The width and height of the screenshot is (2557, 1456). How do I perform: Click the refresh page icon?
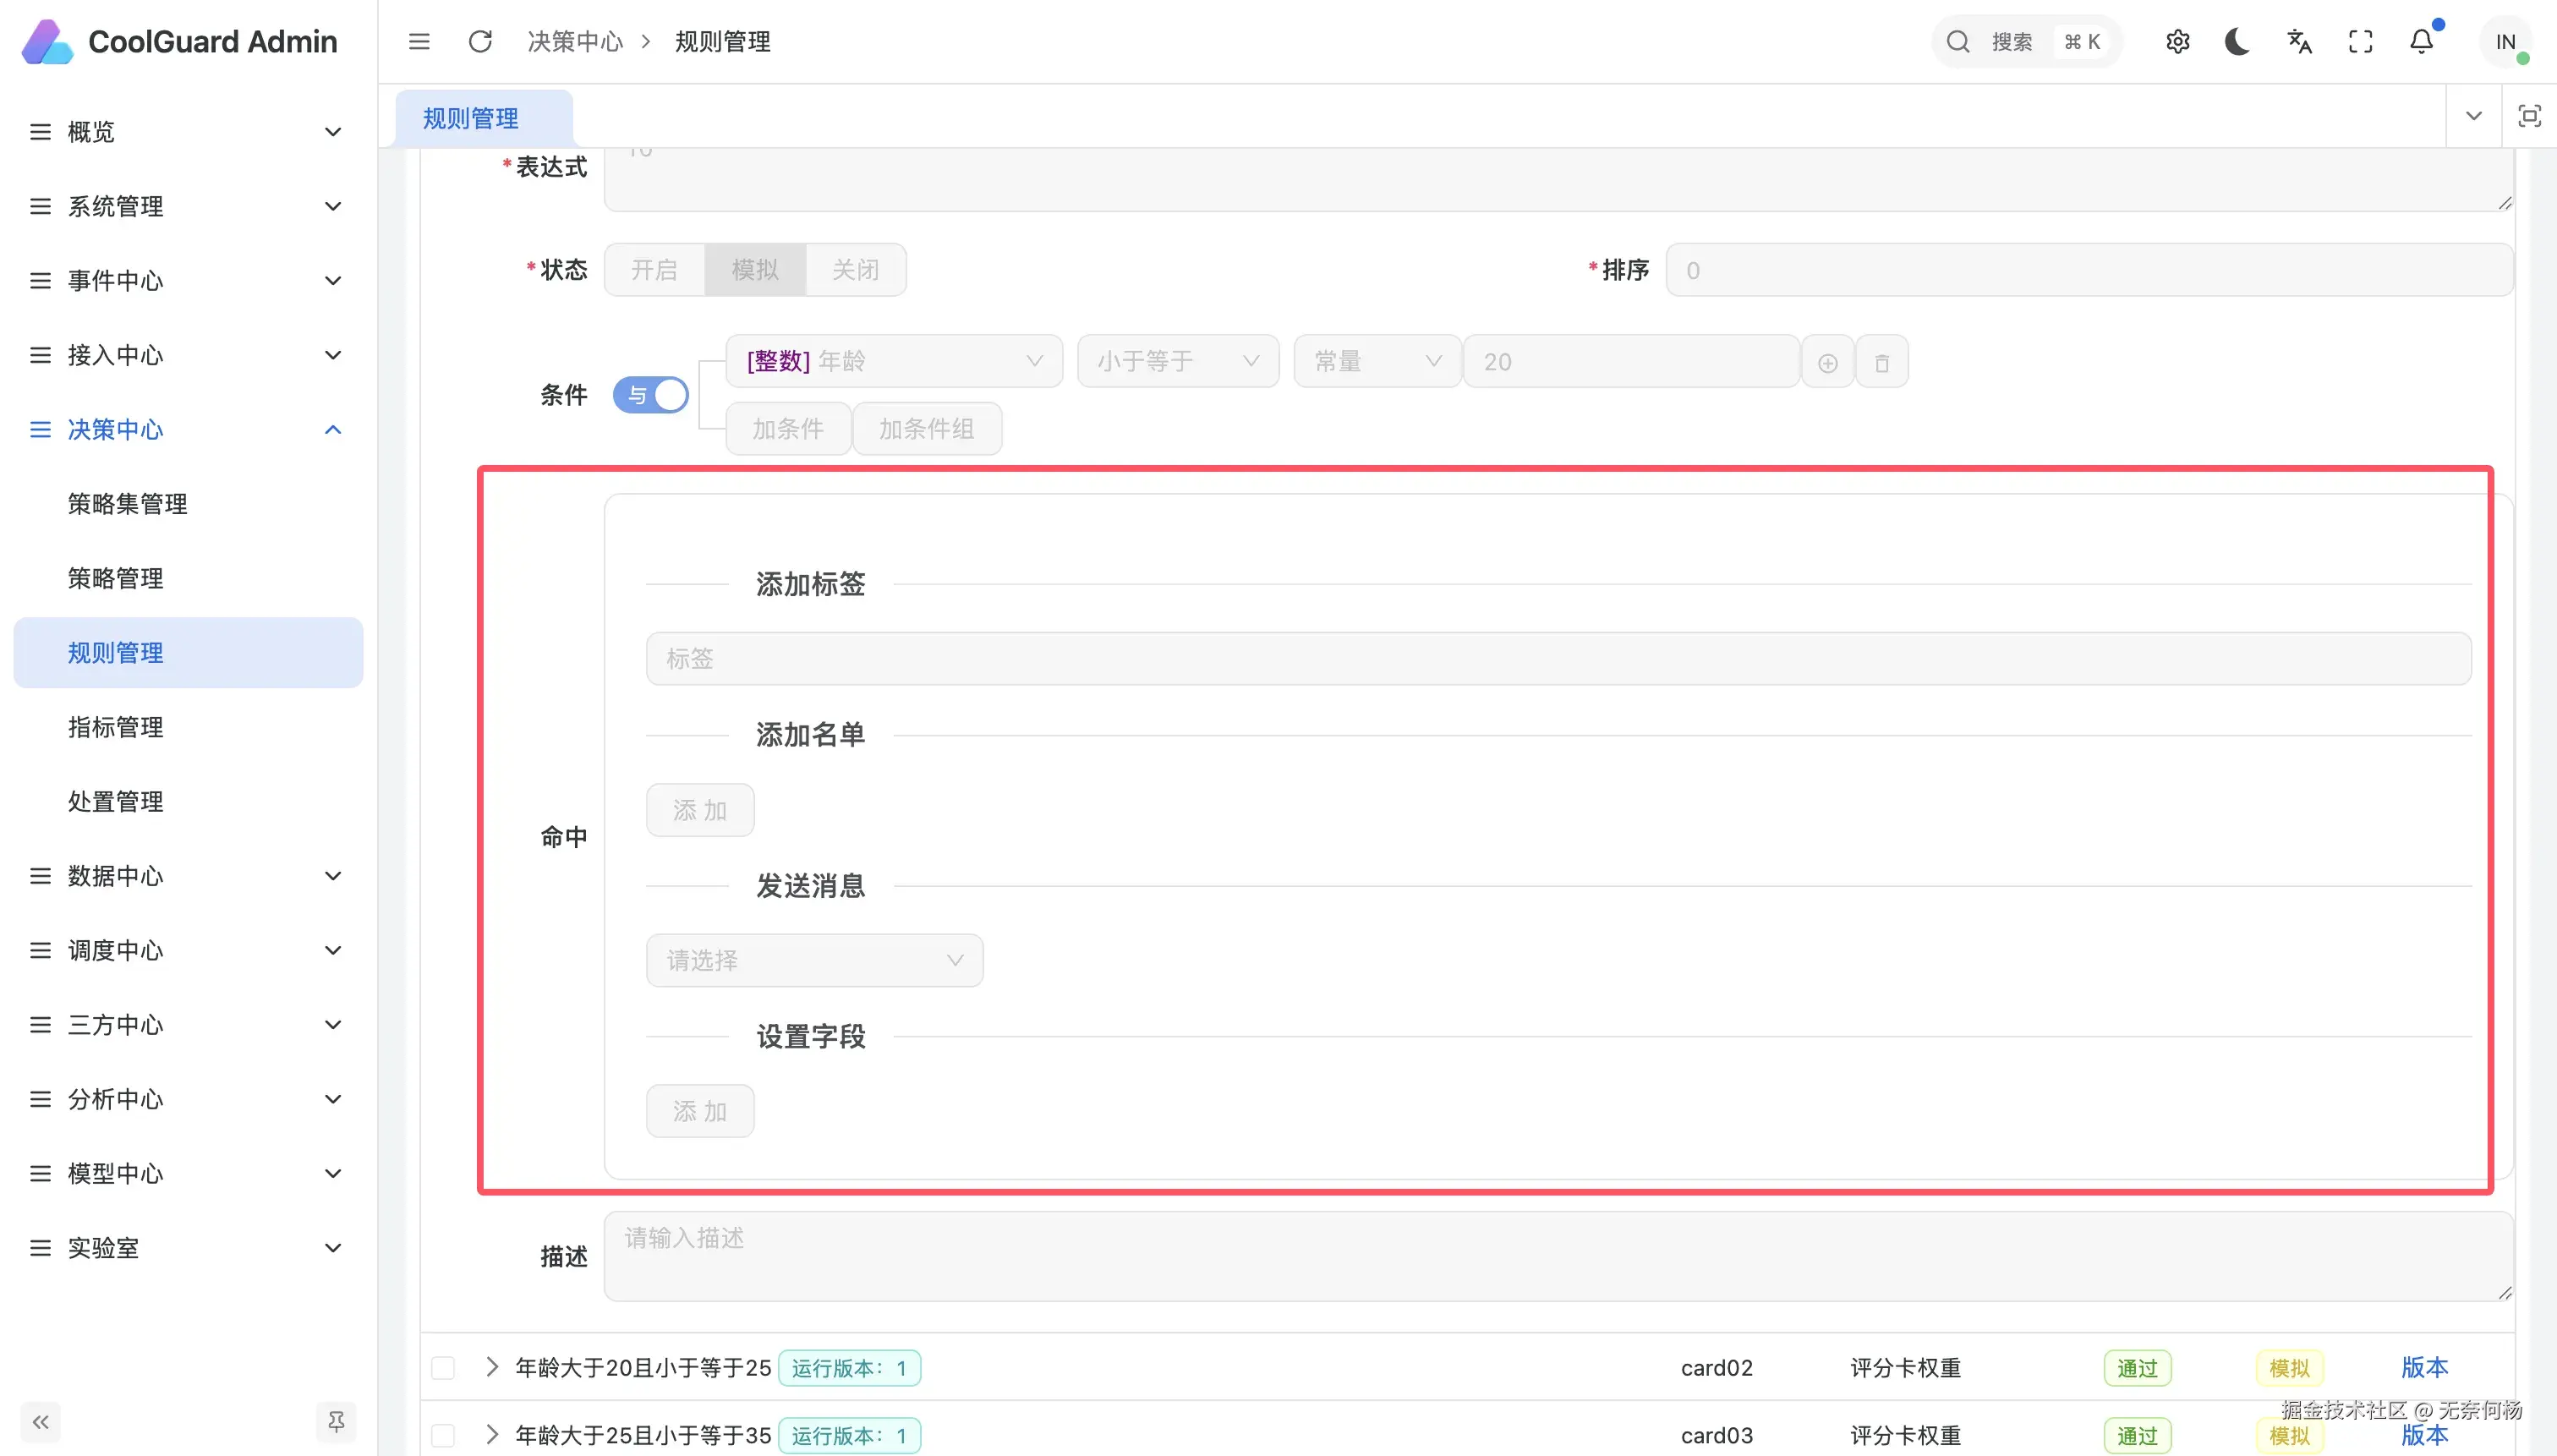coord(480,42)
